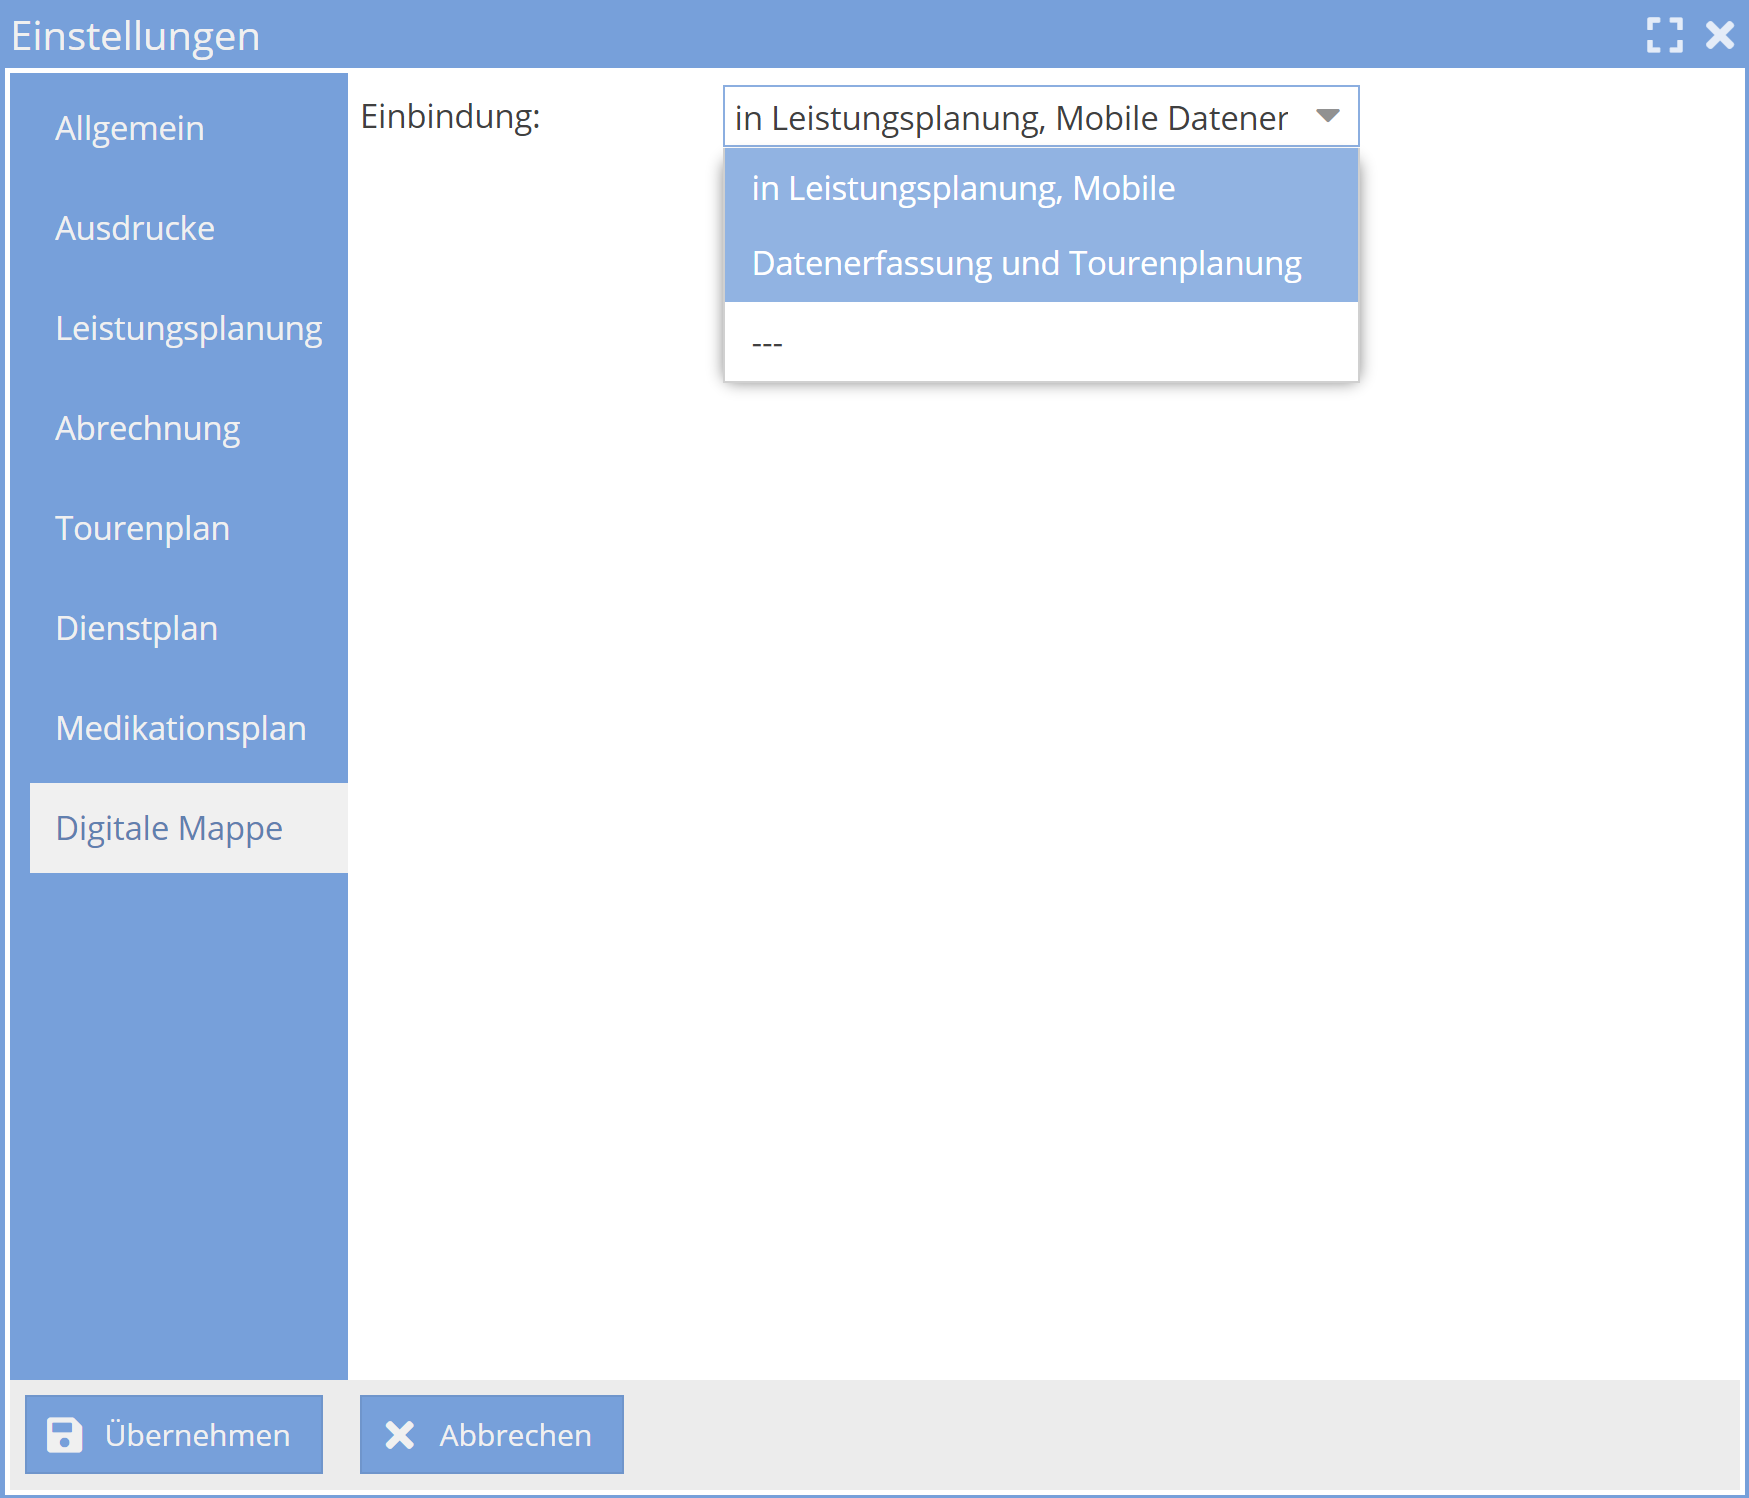Image resolution: width=1749 pixels, height=1498 pixels.
Task: Click the Einbindung field label
Action: pos(450,117)
